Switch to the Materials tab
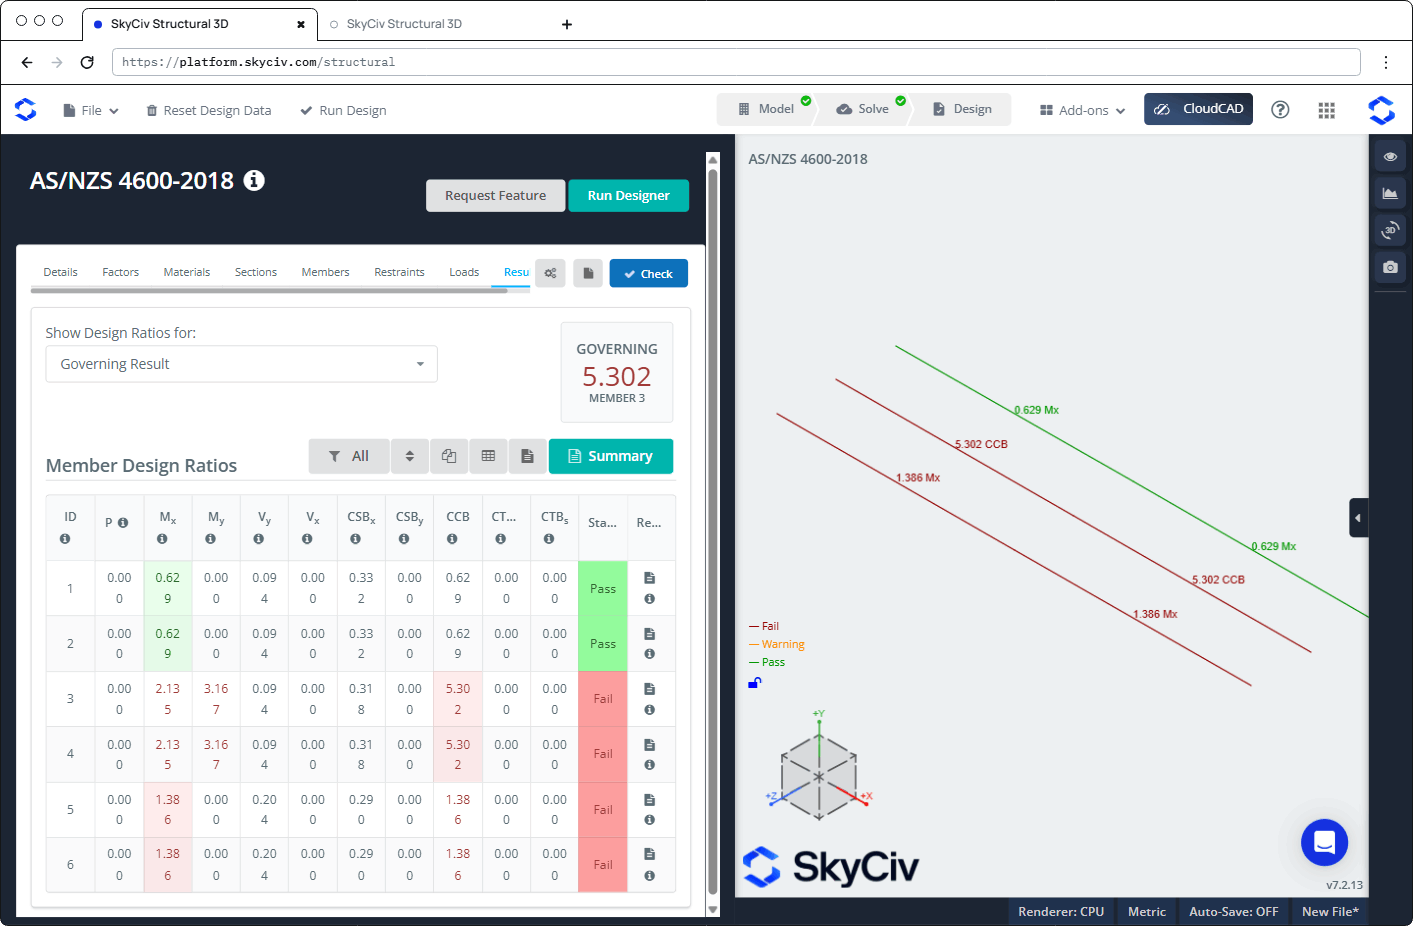This screenshot has width=1413, height=926. [187, 272]
